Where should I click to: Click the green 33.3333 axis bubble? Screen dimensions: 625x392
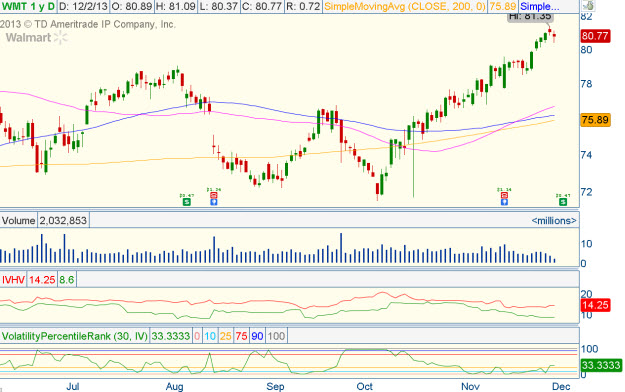pos(601,365)
